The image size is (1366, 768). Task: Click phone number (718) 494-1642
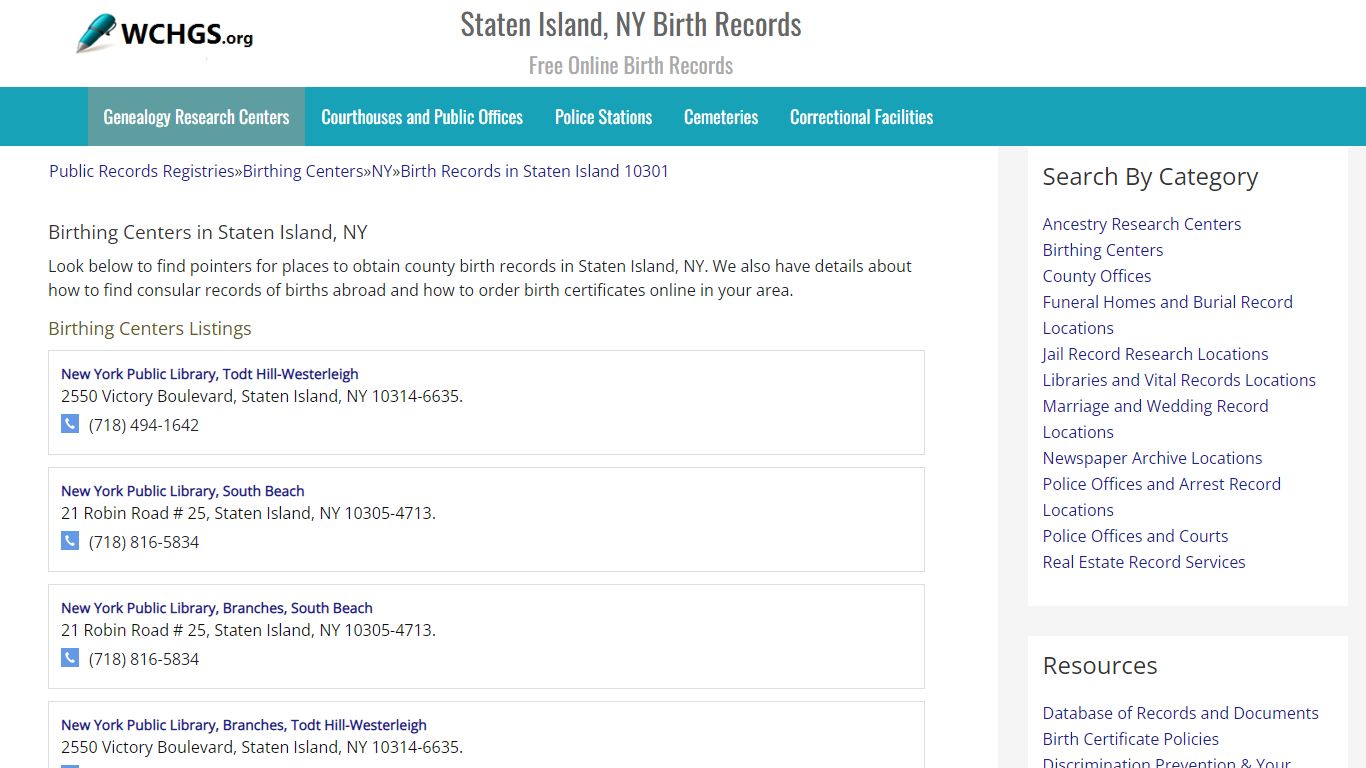pos(144,425)
